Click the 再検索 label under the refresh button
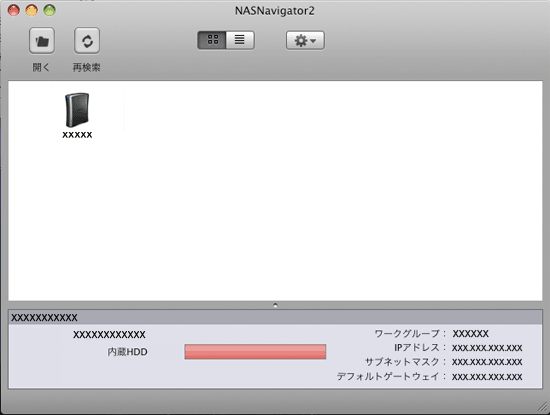Screen dimensions: 550x415 coord(87,67)
